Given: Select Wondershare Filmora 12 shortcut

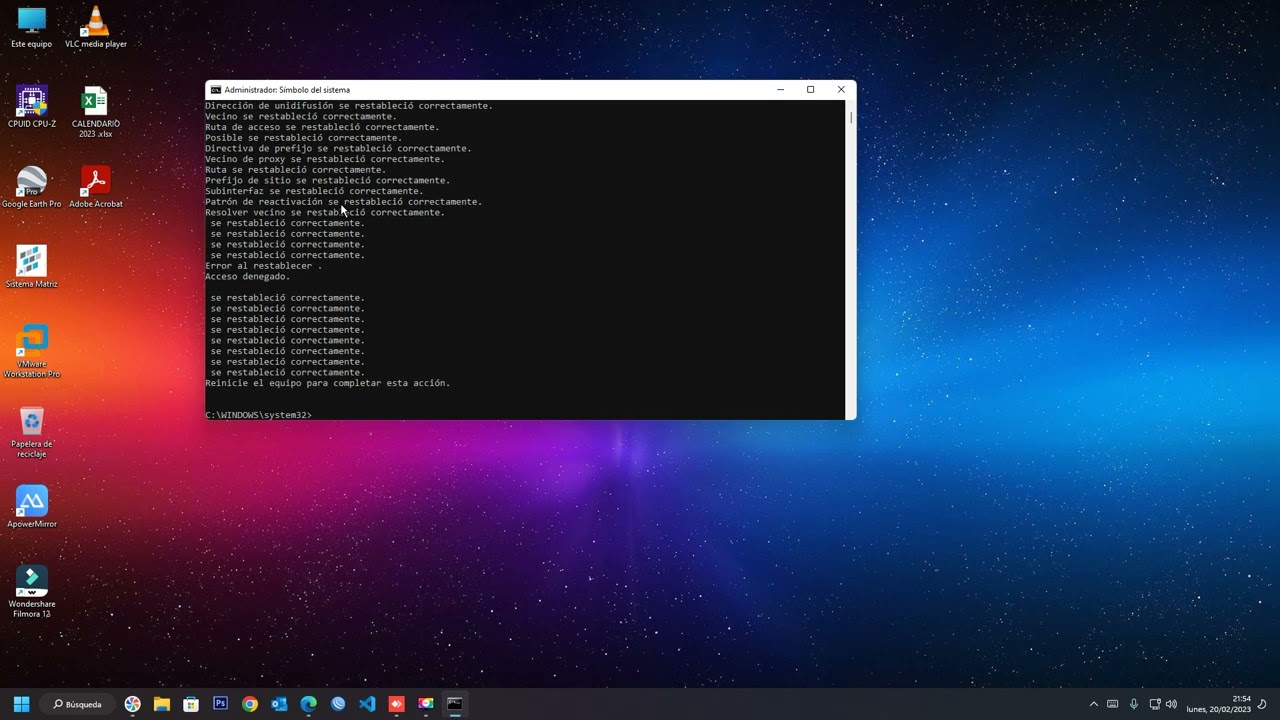Looking at the screenshot, I should (32, 592).
